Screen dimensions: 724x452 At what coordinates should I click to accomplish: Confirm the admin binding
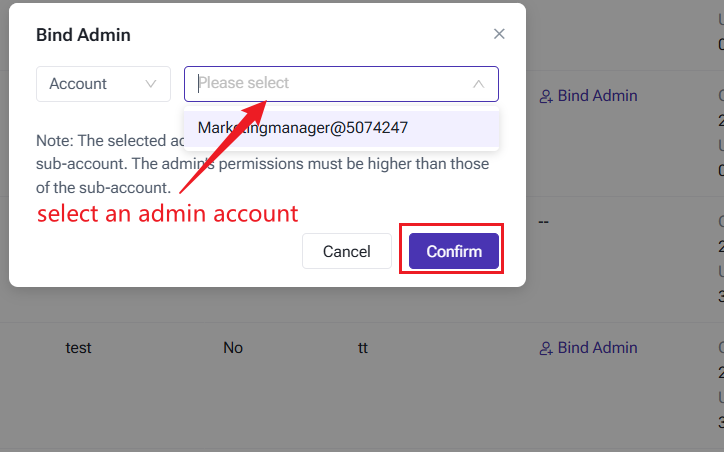pos(454,252)
